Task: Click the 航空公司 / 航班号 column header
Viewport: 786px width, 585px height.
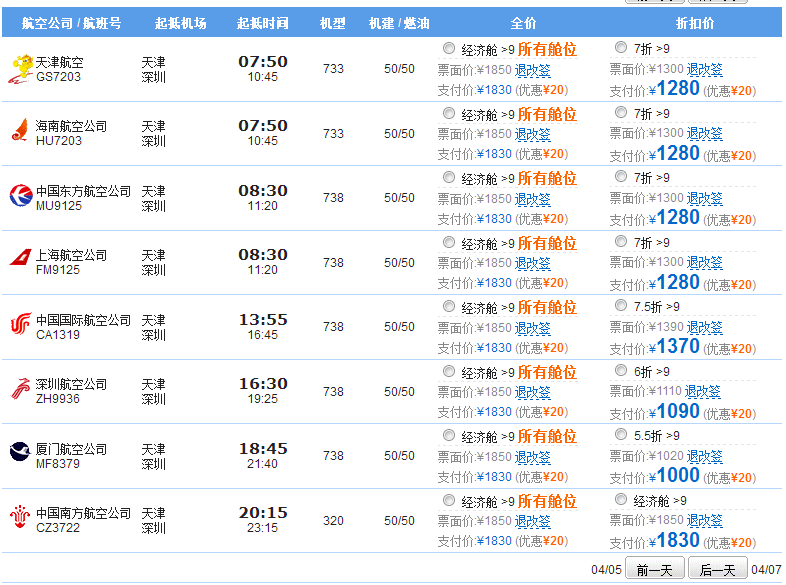Action: point(71,23)
